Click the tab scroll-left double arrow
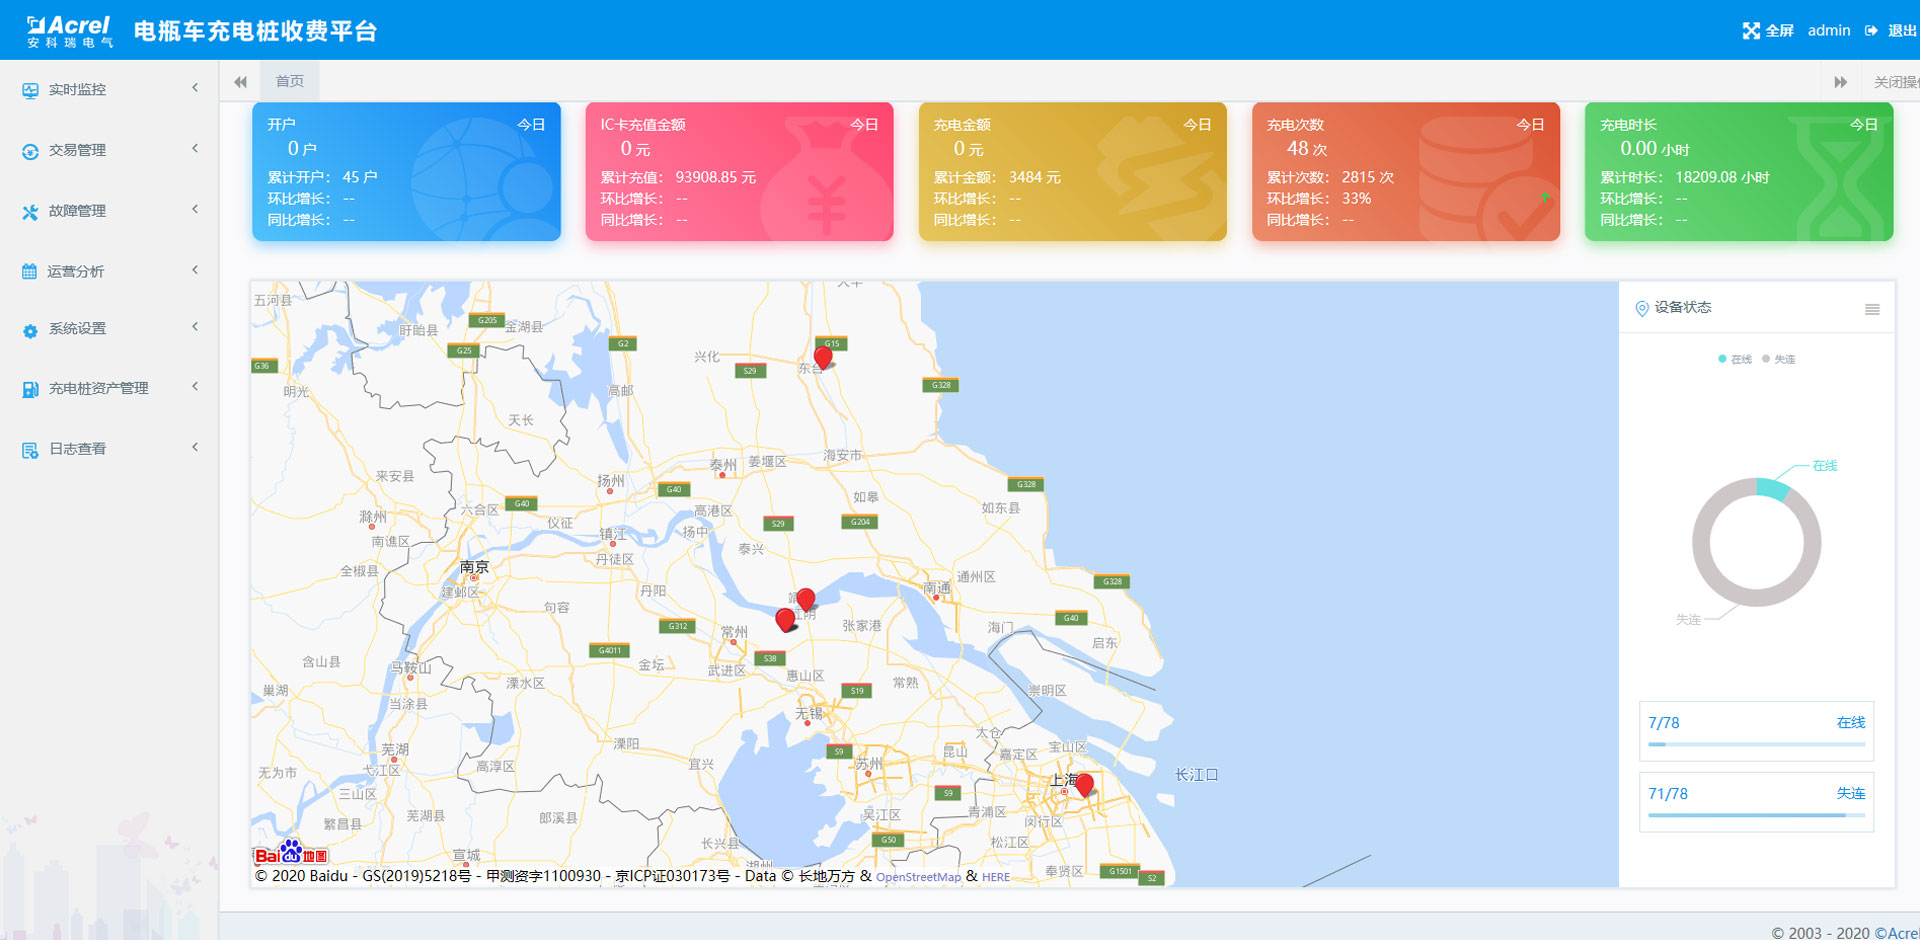Viewport: 1920px width, 940px height. click(x=240, y=82)
